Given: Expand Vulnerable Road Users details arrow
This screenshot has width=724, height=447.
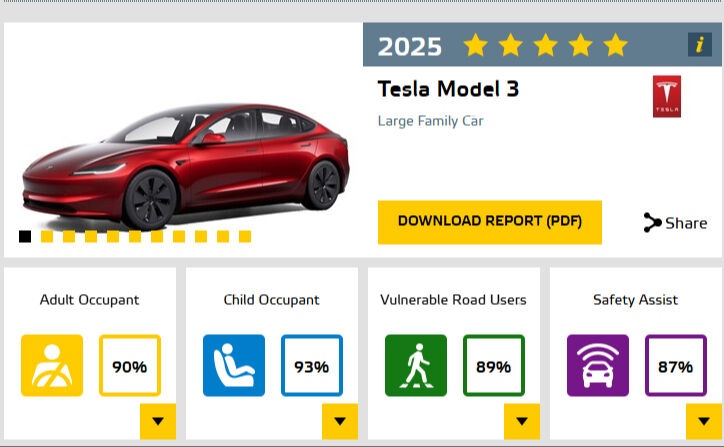Looking at the screenshot, I should (x=521, y=421).
